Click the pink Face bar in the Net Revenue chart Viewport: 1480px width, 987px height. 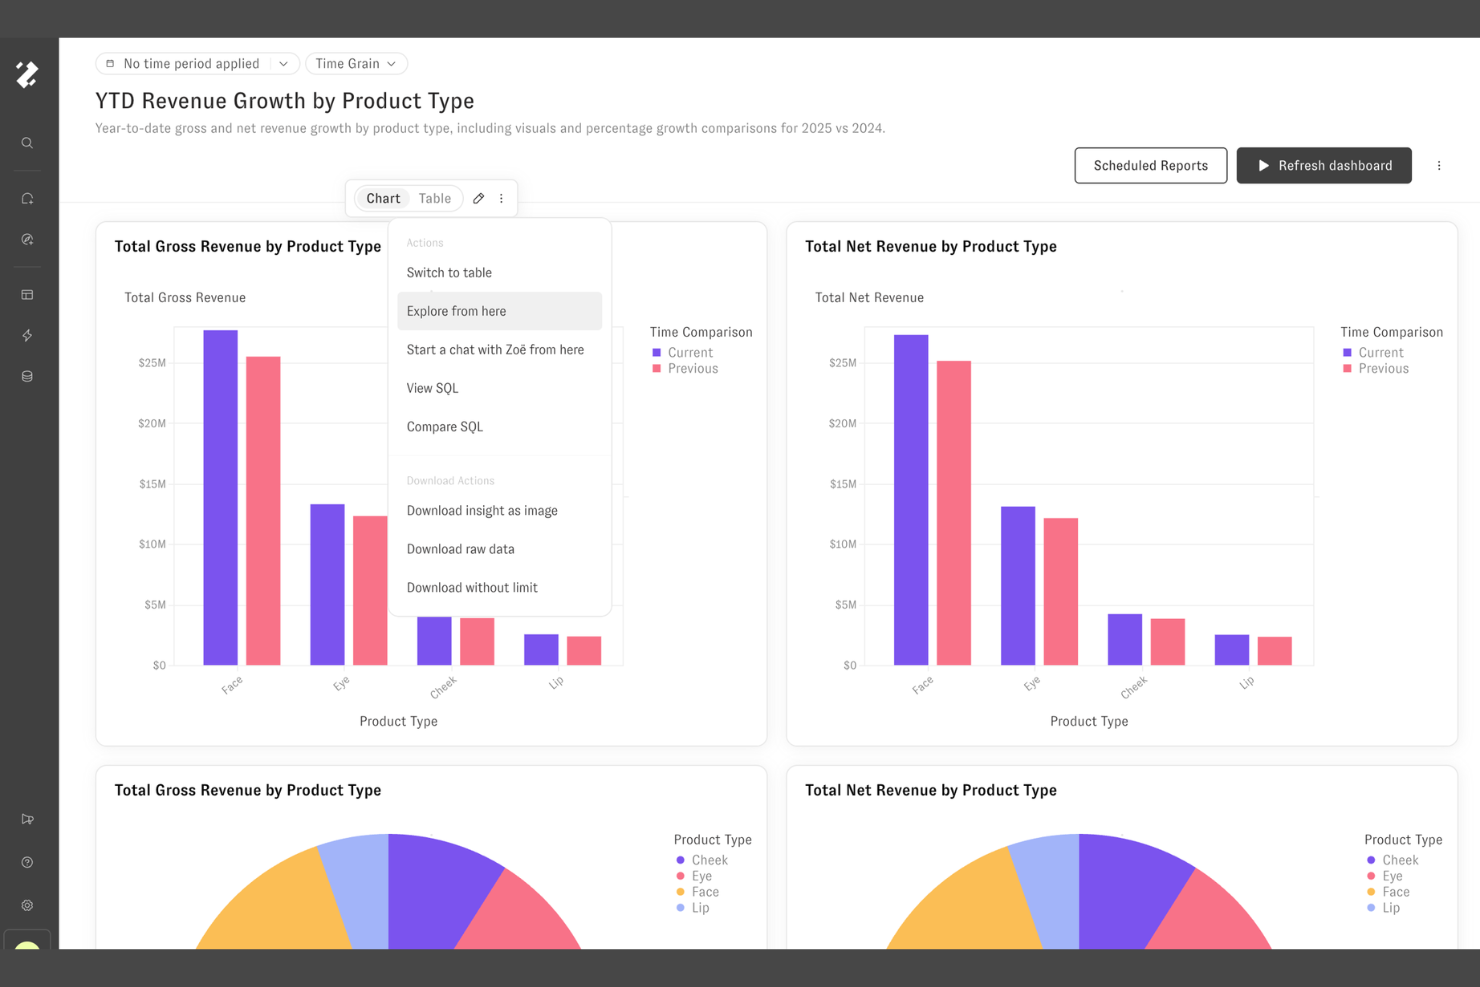[x=954, y=513]
